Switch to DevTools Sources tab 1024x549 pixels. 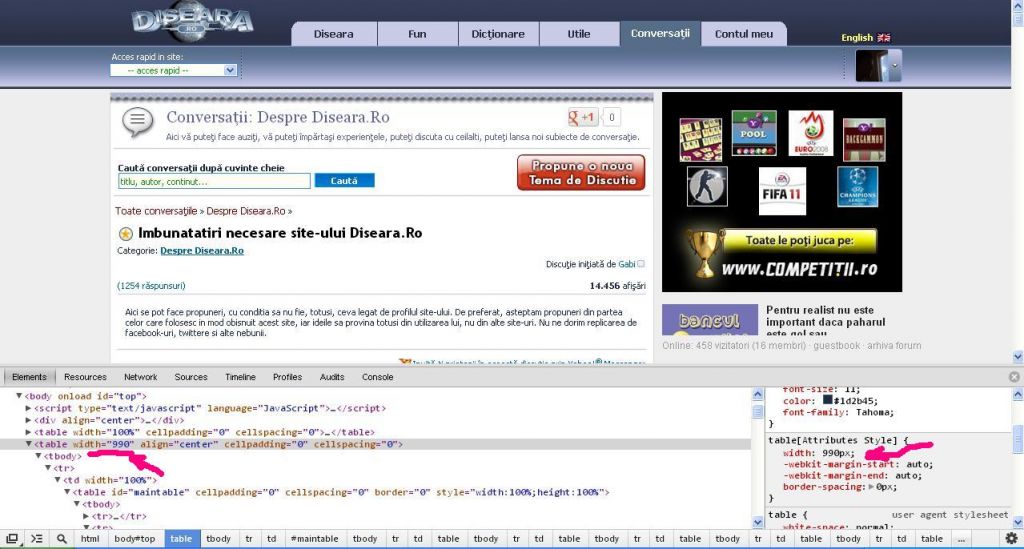[191, 377]
